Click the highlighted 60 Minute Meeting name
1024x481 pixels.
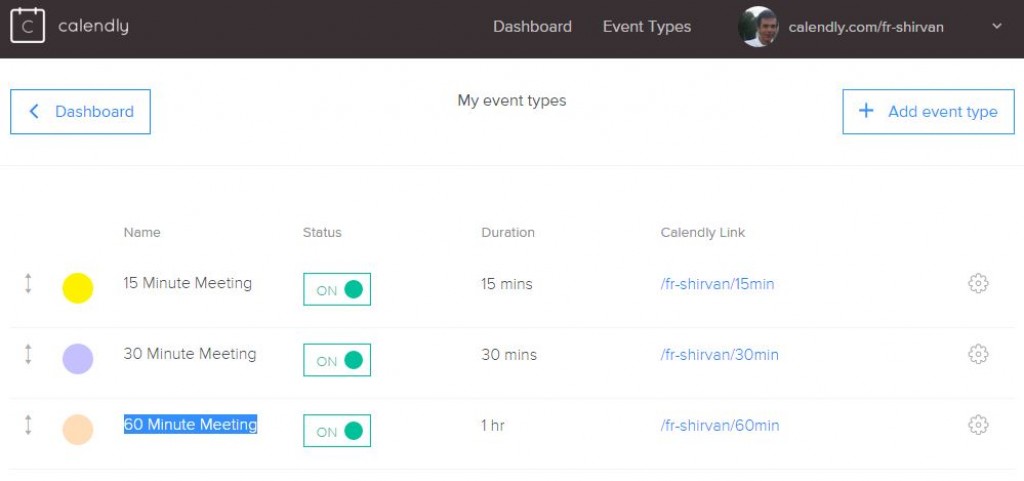(190, 424)
